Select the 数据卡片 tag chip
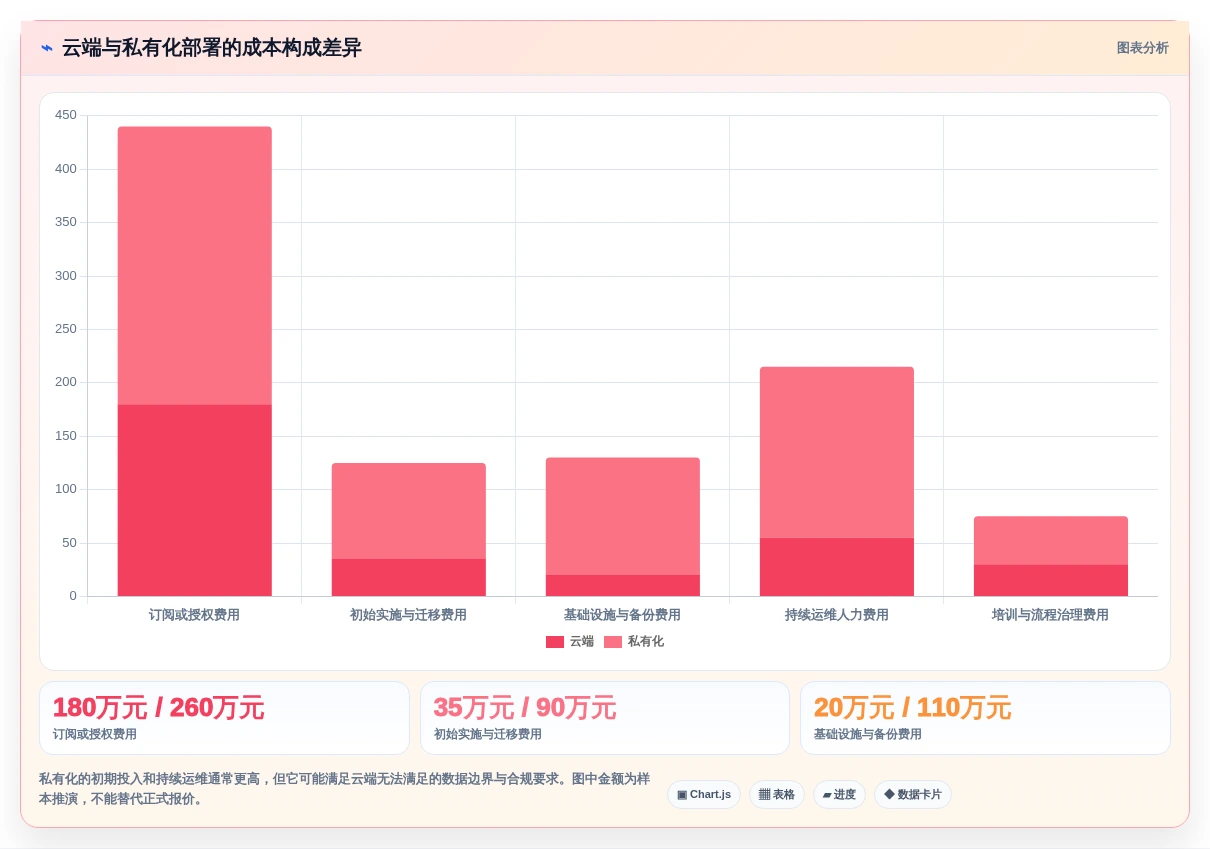Screen dimensions: 1210x849 click(x=913, y=795)
